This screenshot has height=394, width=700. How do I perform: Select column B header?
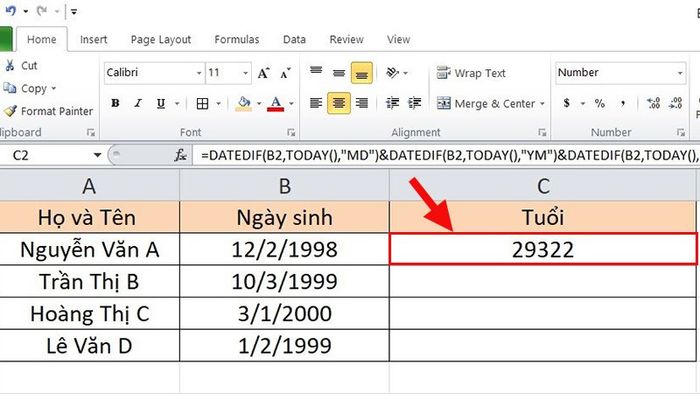pyautogui.click(x=284, y=186)
